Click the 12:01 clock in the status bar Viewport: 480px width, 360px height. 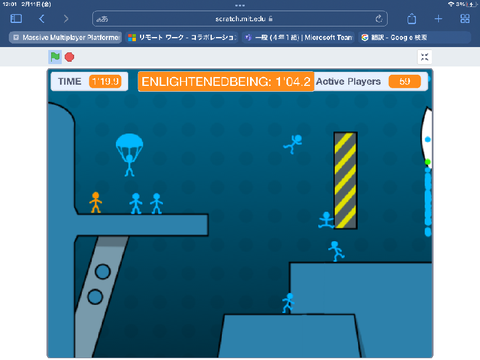(x=9, y=4)
